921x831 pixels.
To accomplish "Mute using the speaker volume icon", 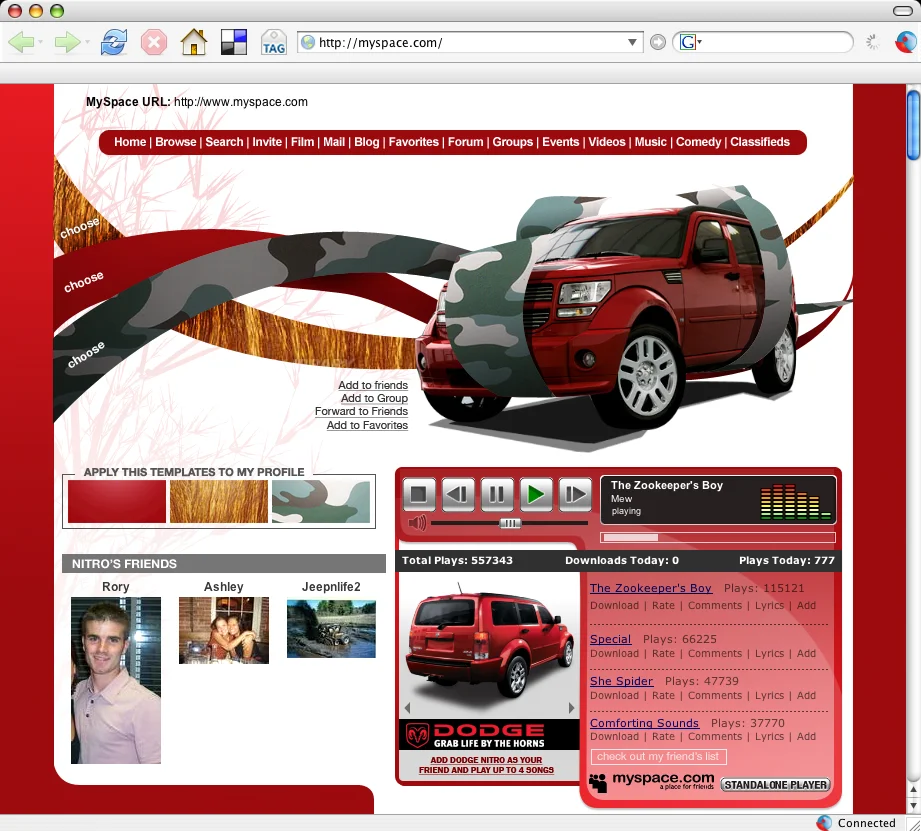I will coord(417,523).
